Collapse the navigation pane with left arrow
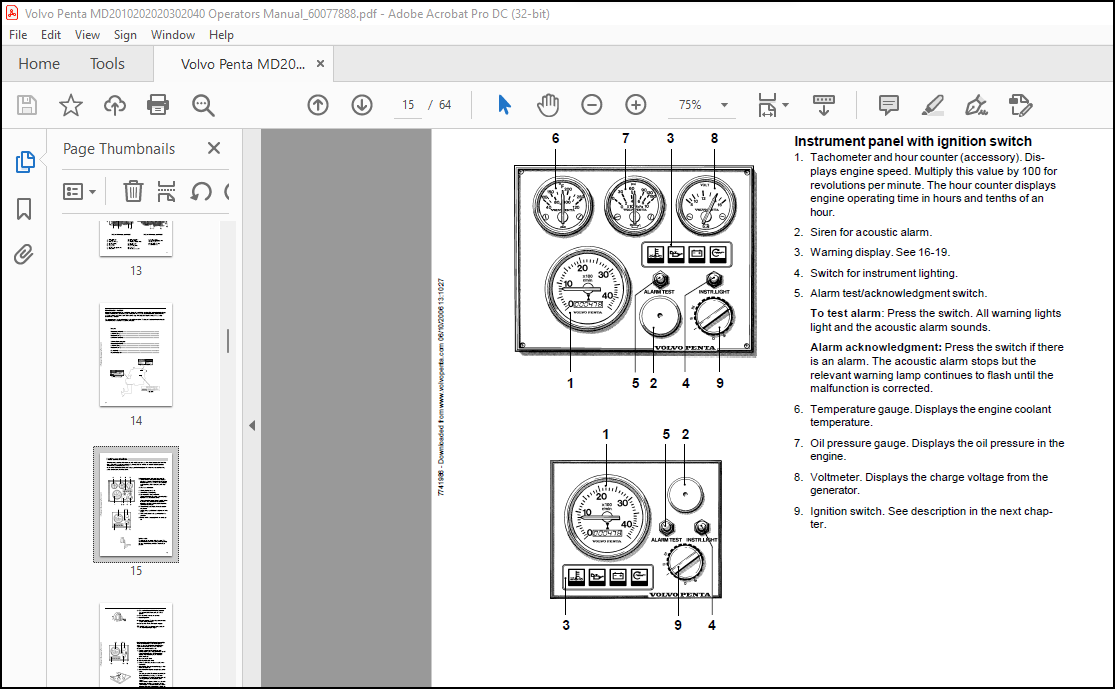Screen dimensions: 1115x689 click(252, 425)
